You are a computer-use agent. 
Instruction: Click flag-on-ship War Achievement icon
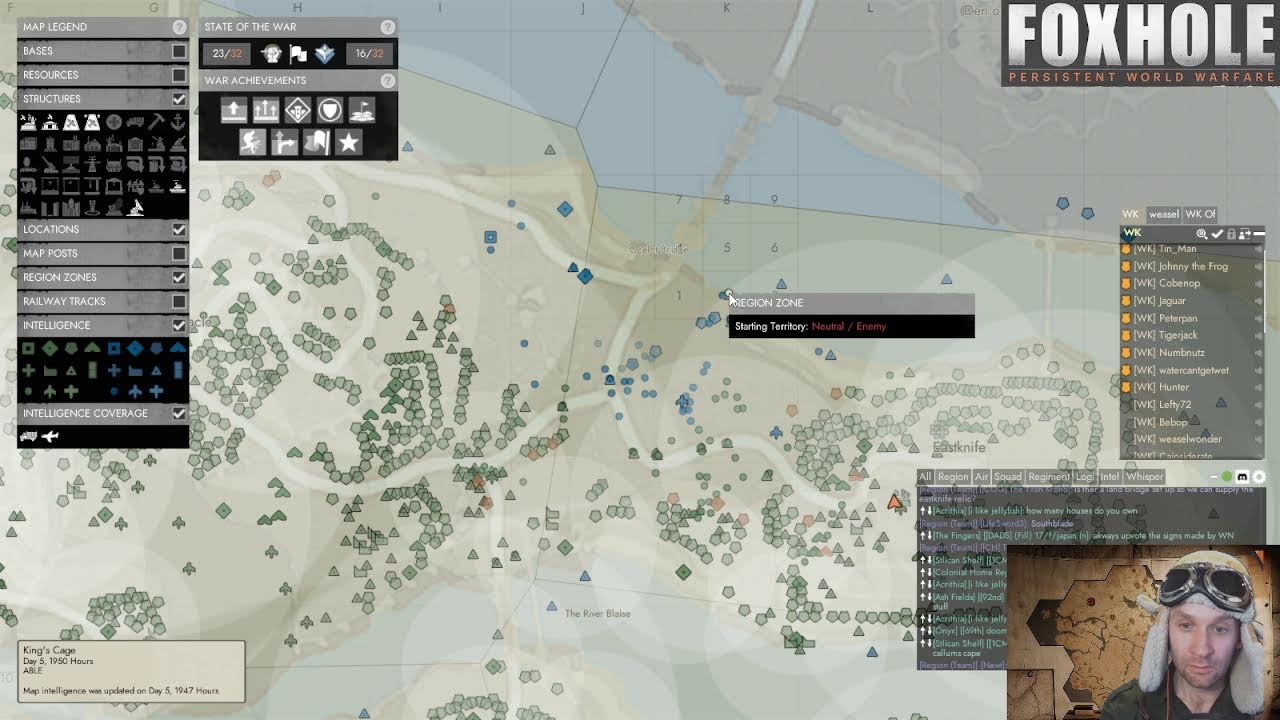[x=362, y=110]
